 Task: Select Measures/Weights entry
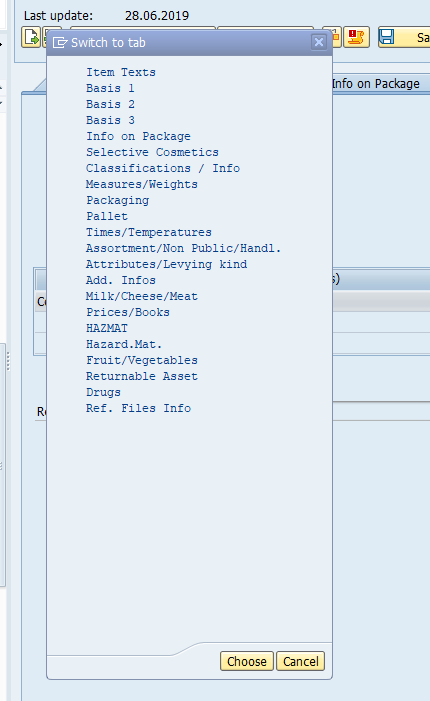142,184
